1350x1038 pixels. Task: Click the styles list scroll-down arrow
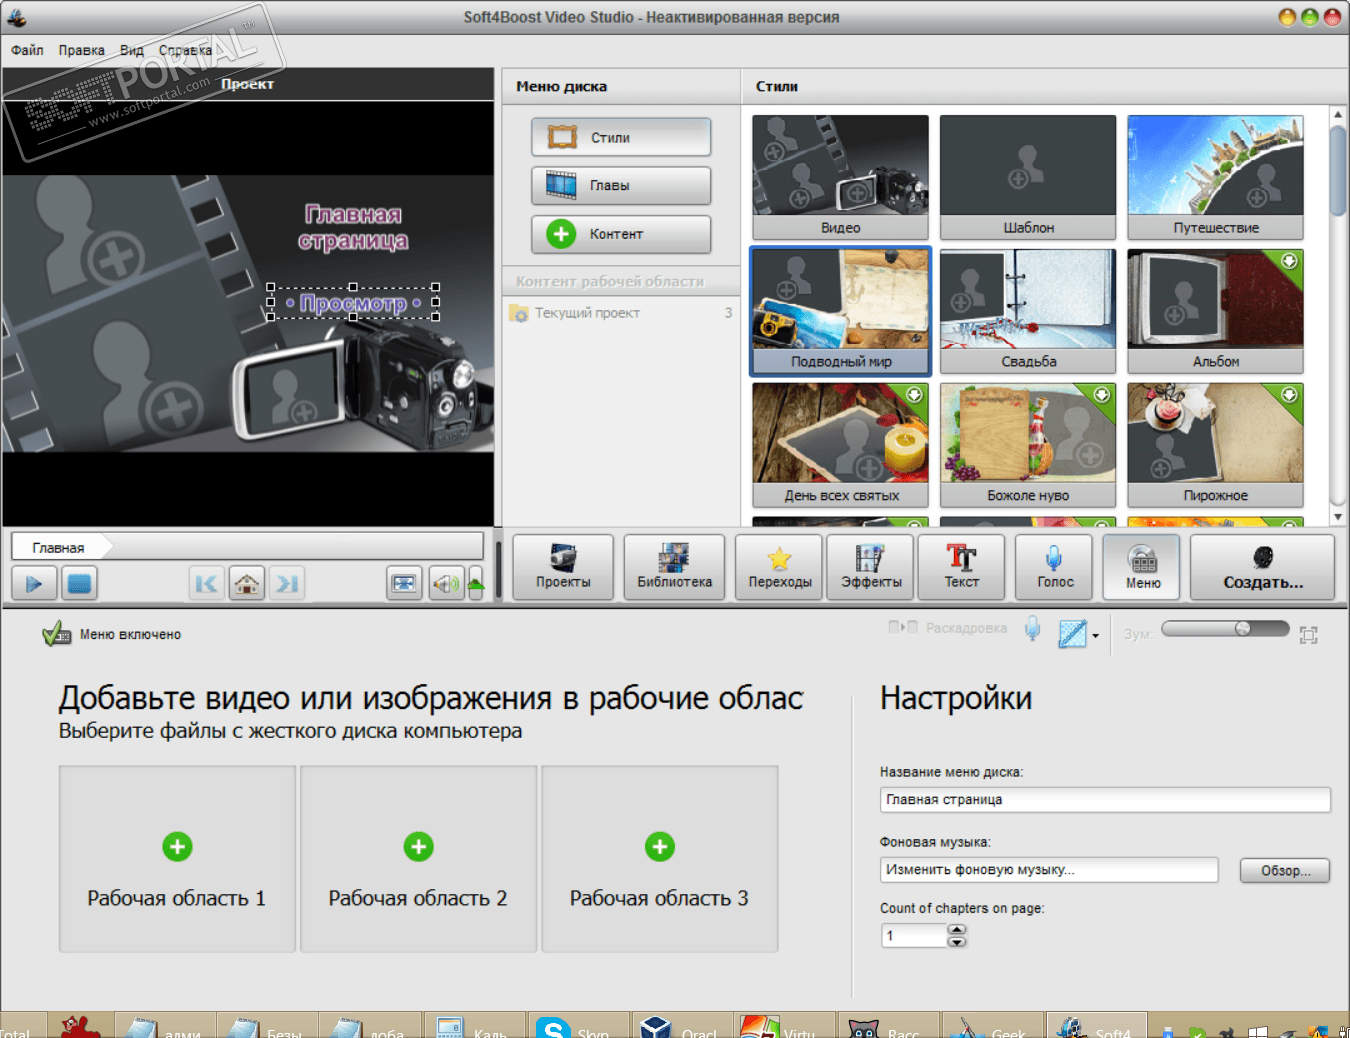1338,517
